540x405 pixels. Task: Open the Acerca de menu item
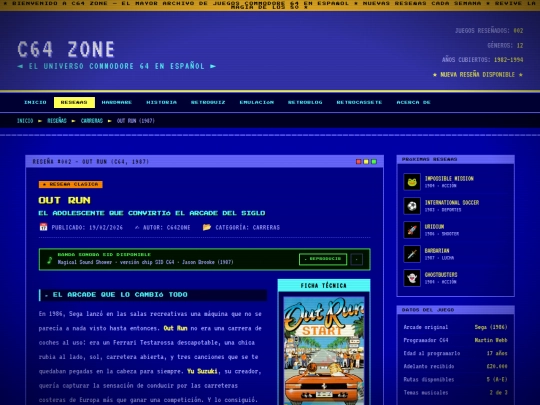tap(414, 102)
